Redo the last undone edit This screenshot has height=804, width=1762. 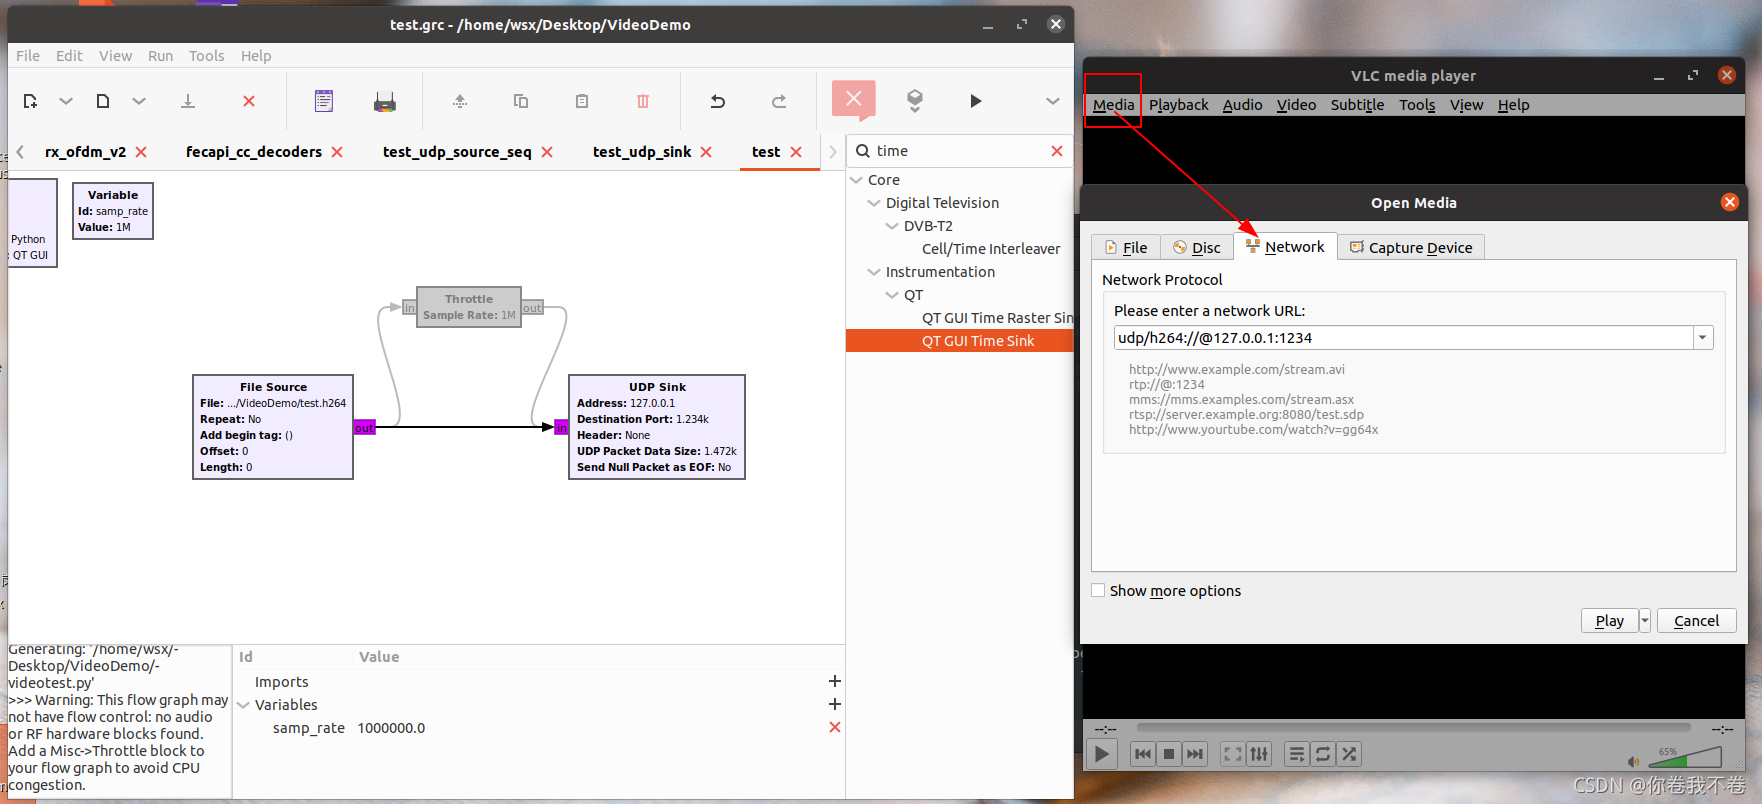tap(779, 101)
